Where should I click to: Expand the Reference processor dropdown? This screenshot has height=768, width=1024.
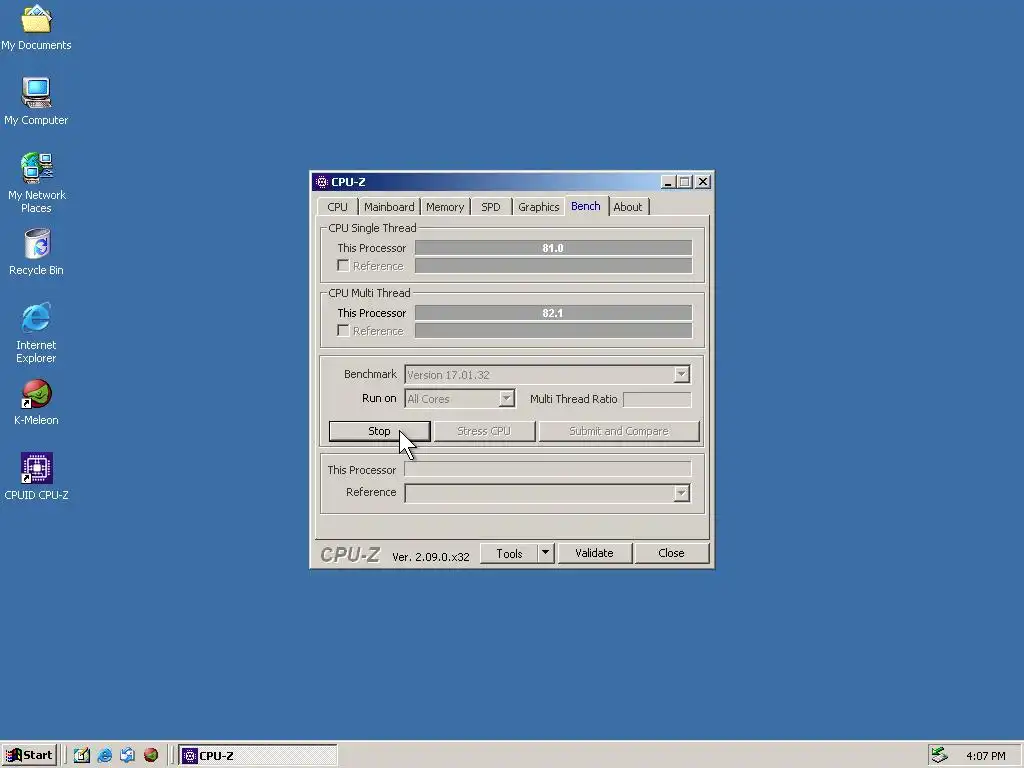681,493
